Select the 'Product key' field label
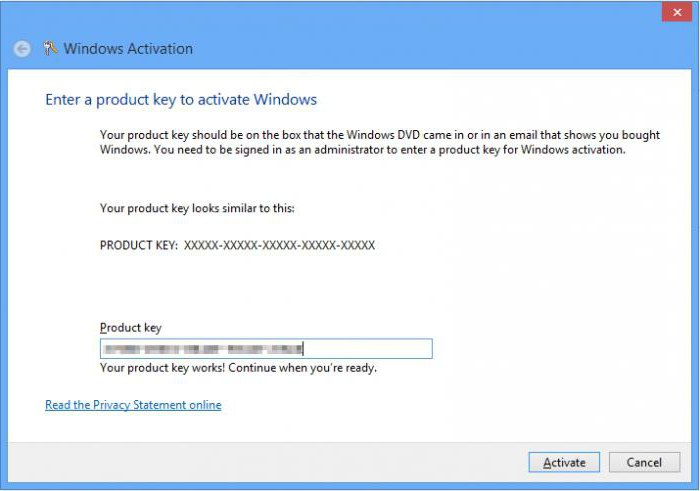 (130, 328)
